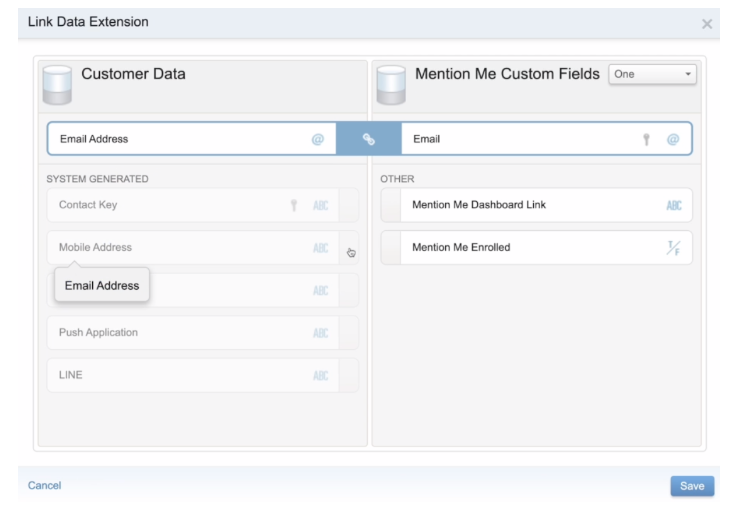Viewport: 742px width, 516px height.
Task: Select the Mobile Address field
Action: point(203,248)
